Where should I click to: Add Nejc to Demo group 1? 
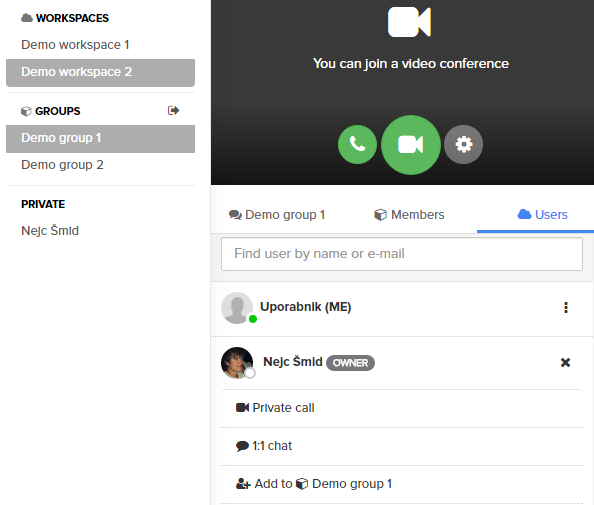tap(314, 484)
